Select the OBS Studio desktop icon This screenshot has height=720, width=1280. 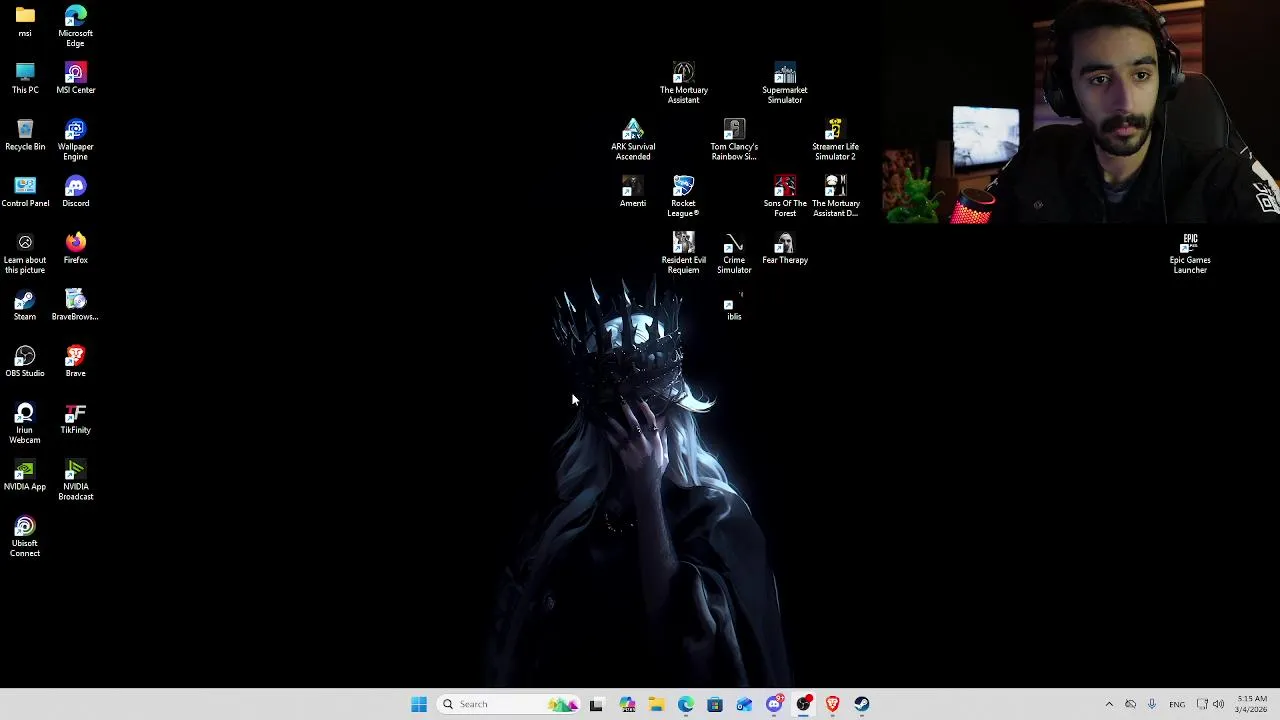point(25,362)
